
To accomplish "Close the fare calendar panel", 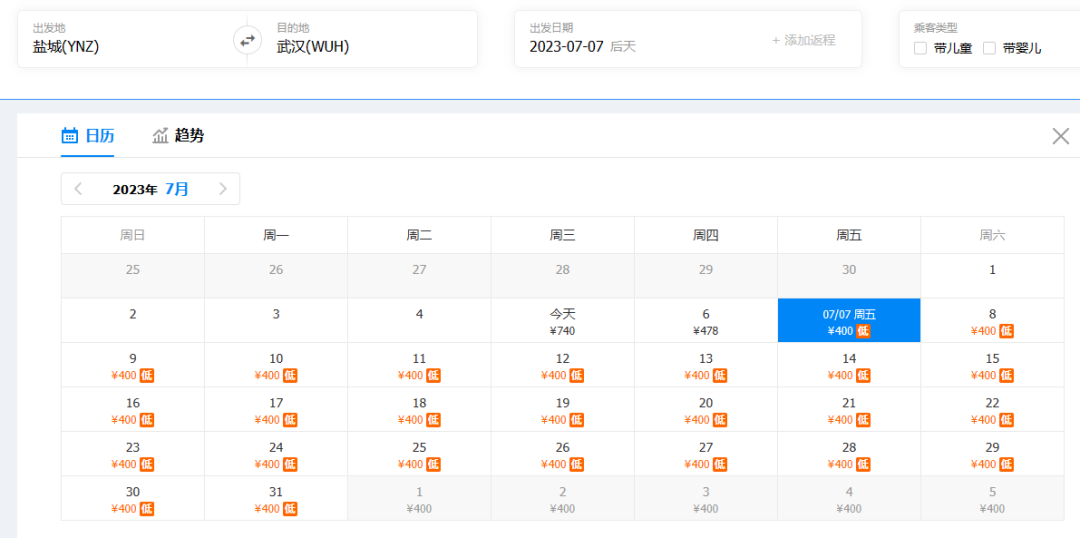I will pos(1061,136).
